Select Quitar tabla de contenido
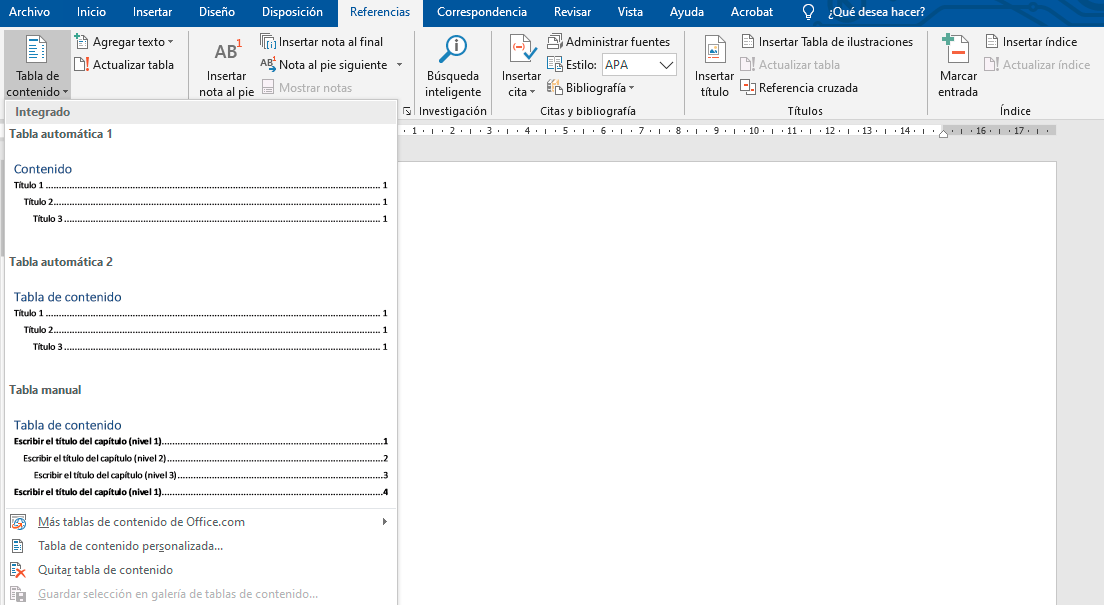The width and height of the screenshot is (1104, 605). point(105,570)
